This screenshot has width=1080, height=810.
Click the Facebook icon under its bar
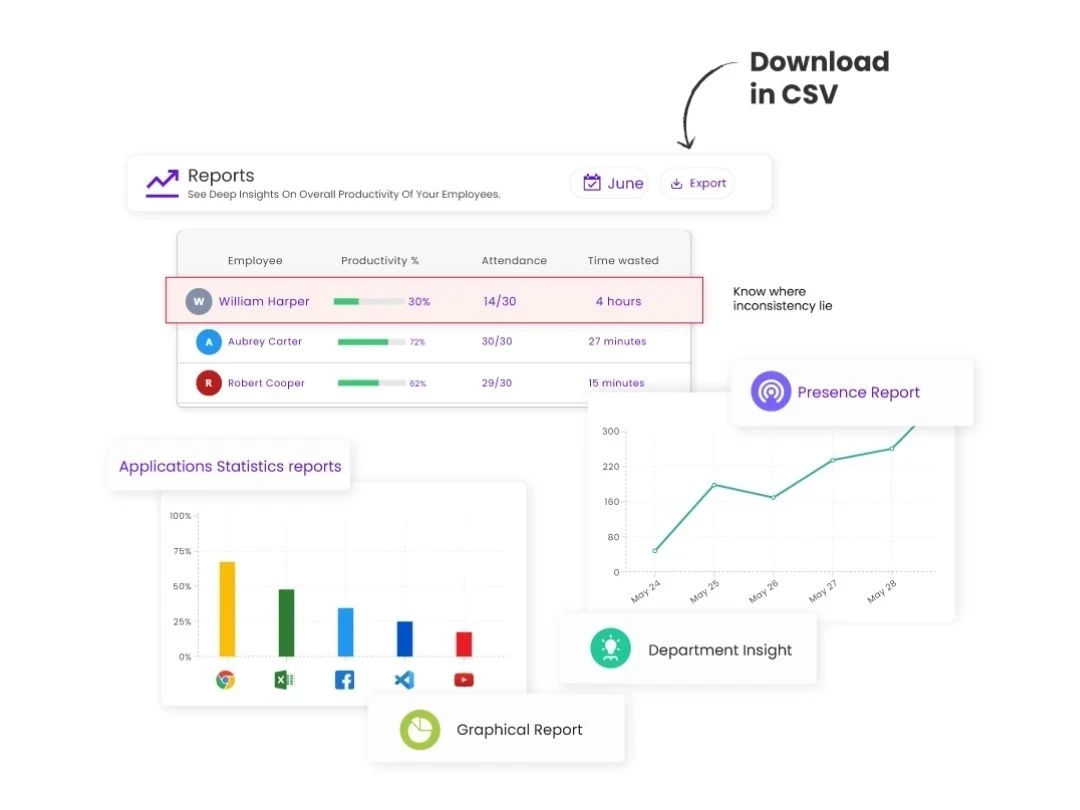click(344, 680)
